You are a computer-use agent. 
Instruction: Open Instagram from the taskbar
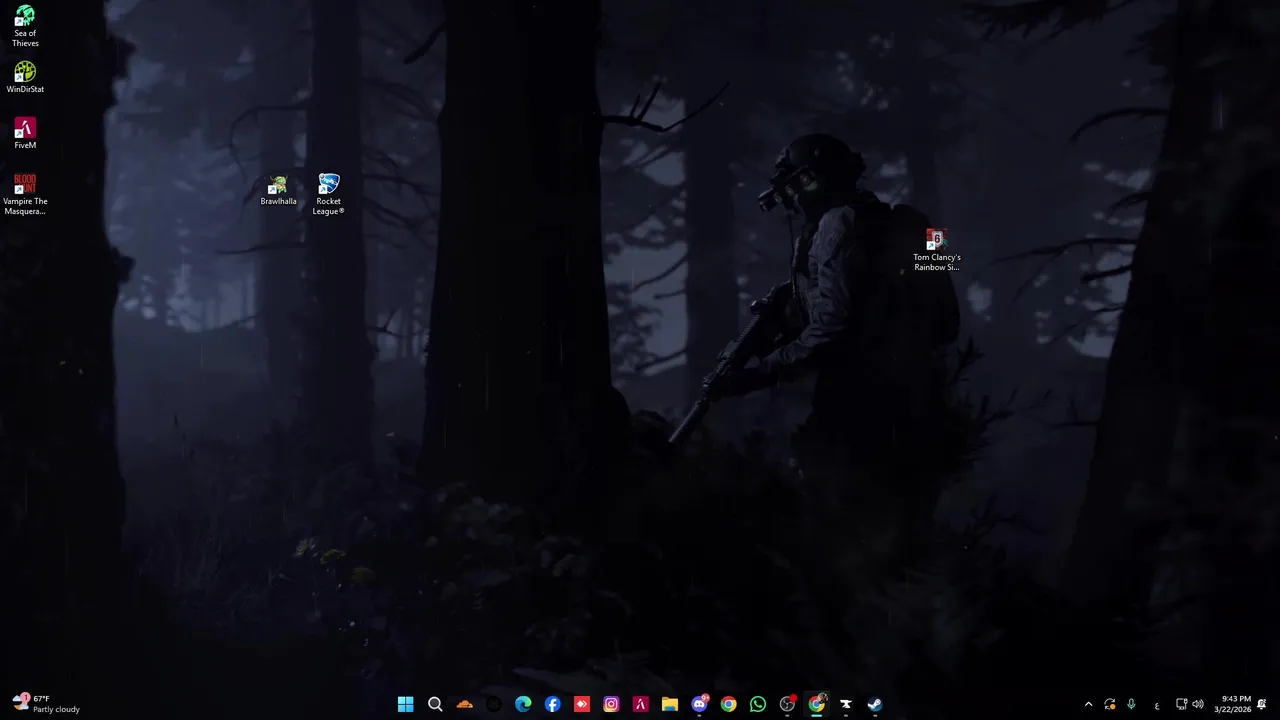click(x=611, y=704)
